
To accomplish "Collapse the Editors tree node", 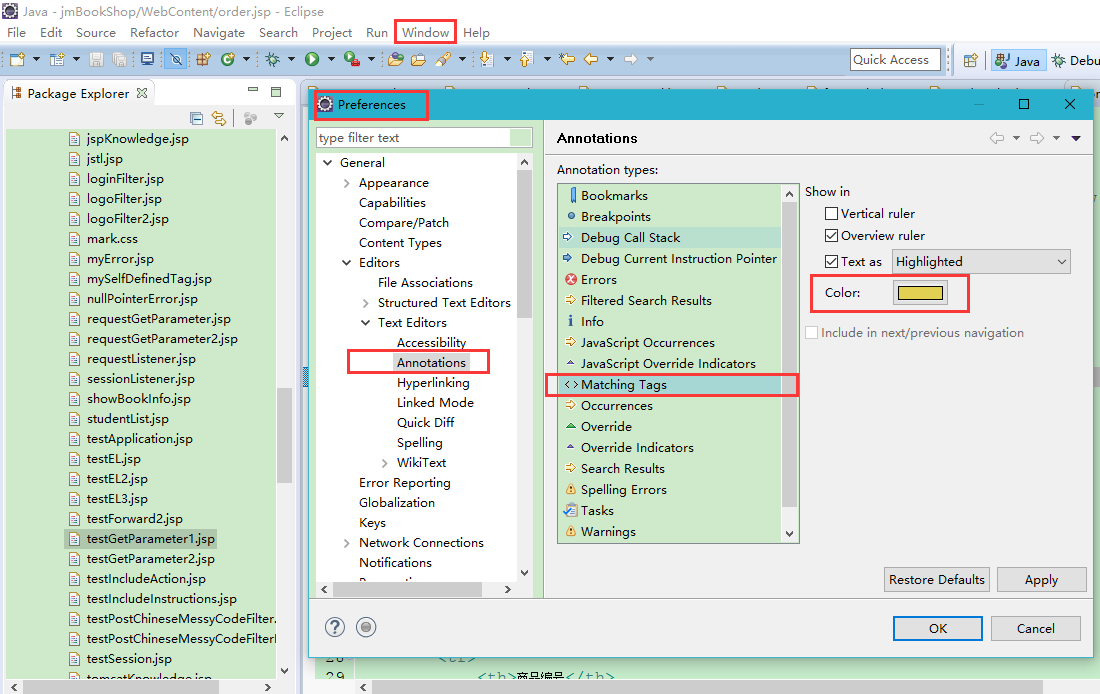I will pos(347,262).
